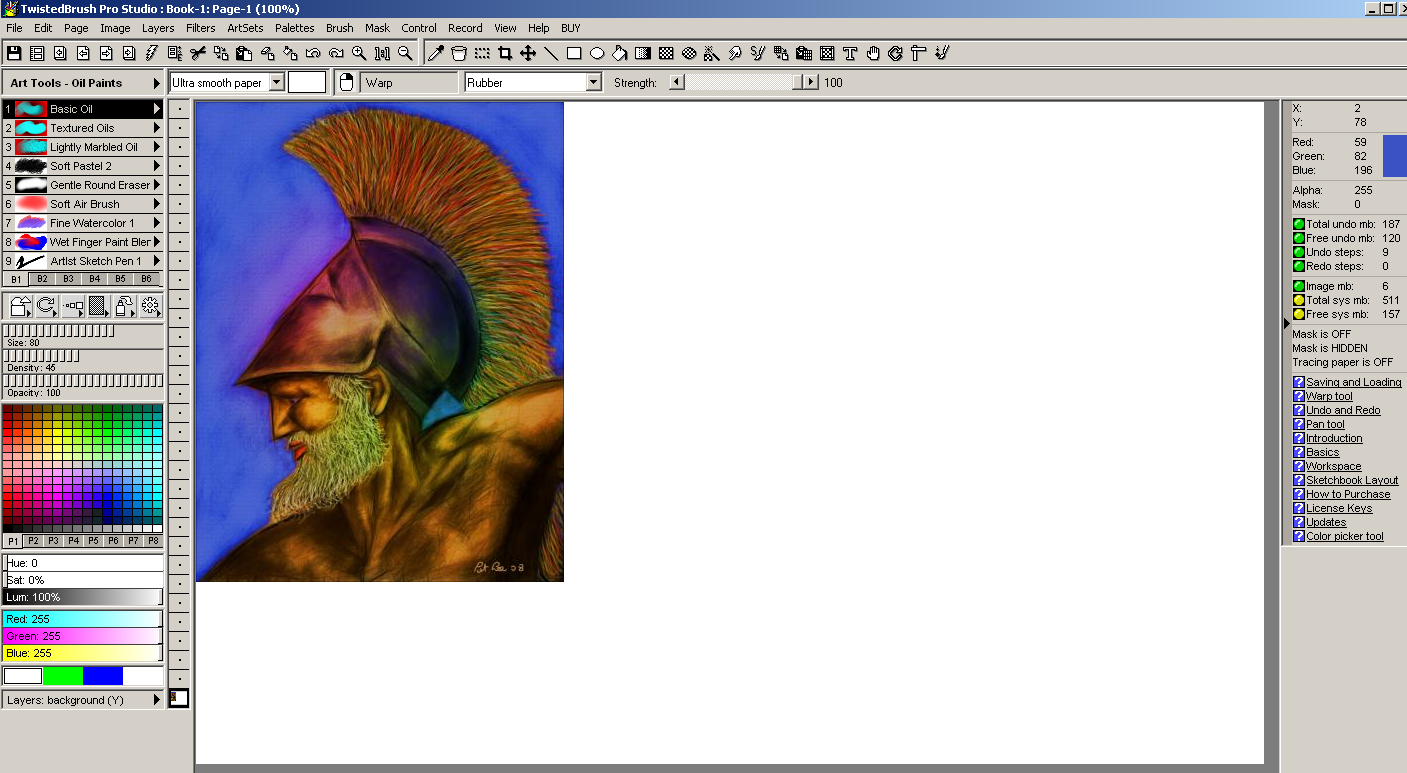Click the lightning bolt icon
Image resolution: width=1407 pixels, height=773 pixels.
click(152, 53)
